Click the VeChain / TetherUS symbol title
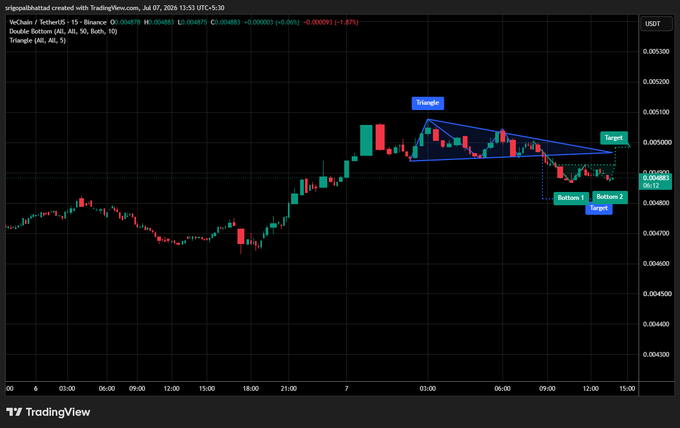Image resolution: width=680 pixels, height=428 pixels. pos(58,22)
